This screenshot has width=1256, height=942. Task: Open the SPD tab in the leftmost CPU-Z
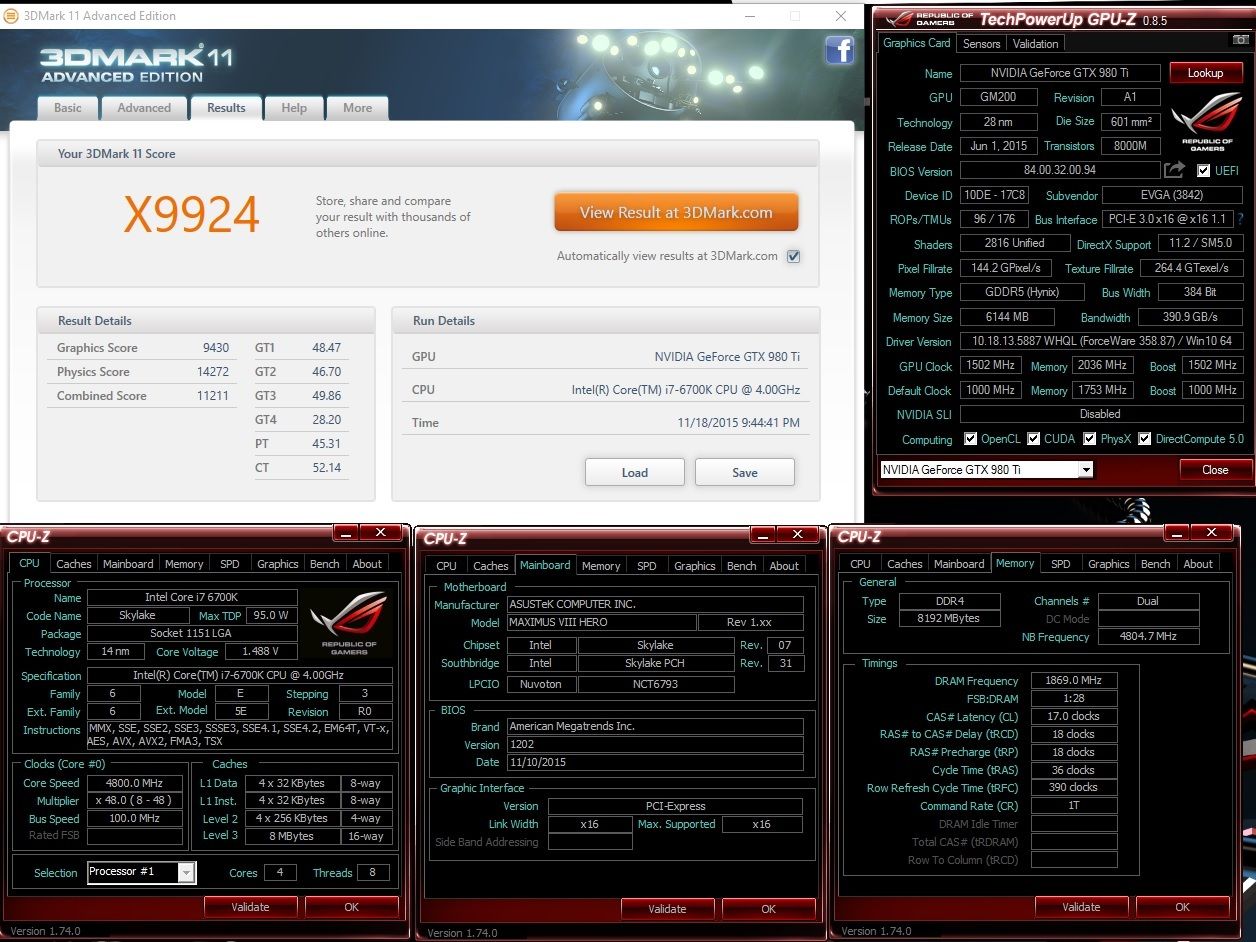tap(229, 564)
